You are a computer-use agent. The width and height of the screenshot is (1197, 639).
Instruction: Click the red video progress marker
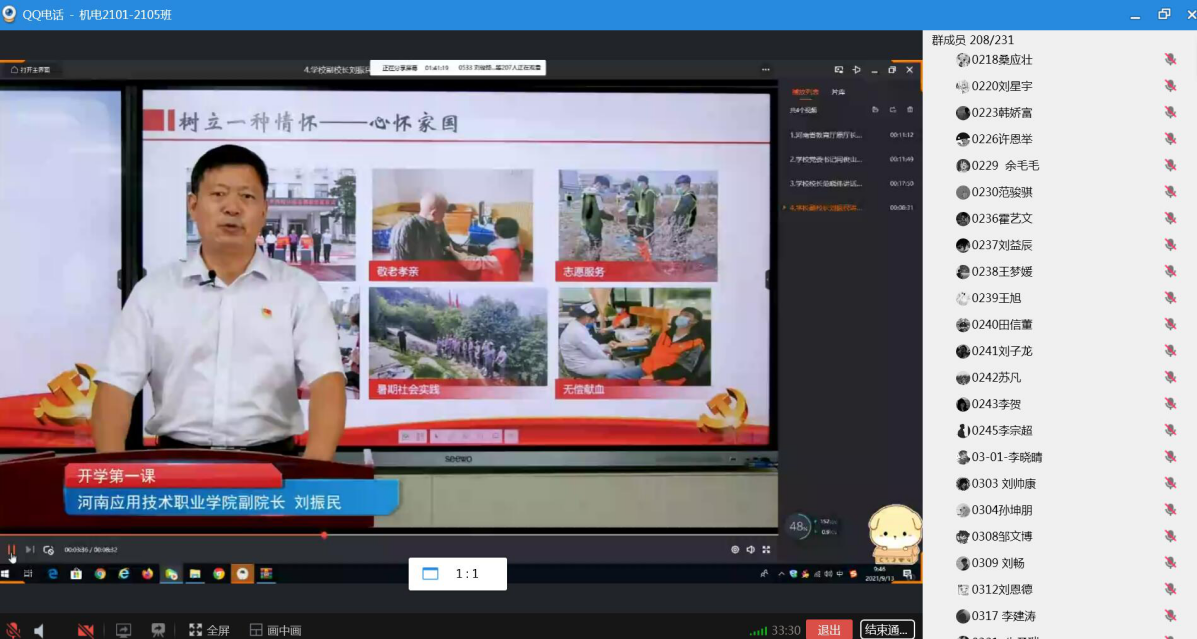click(324, 535)
